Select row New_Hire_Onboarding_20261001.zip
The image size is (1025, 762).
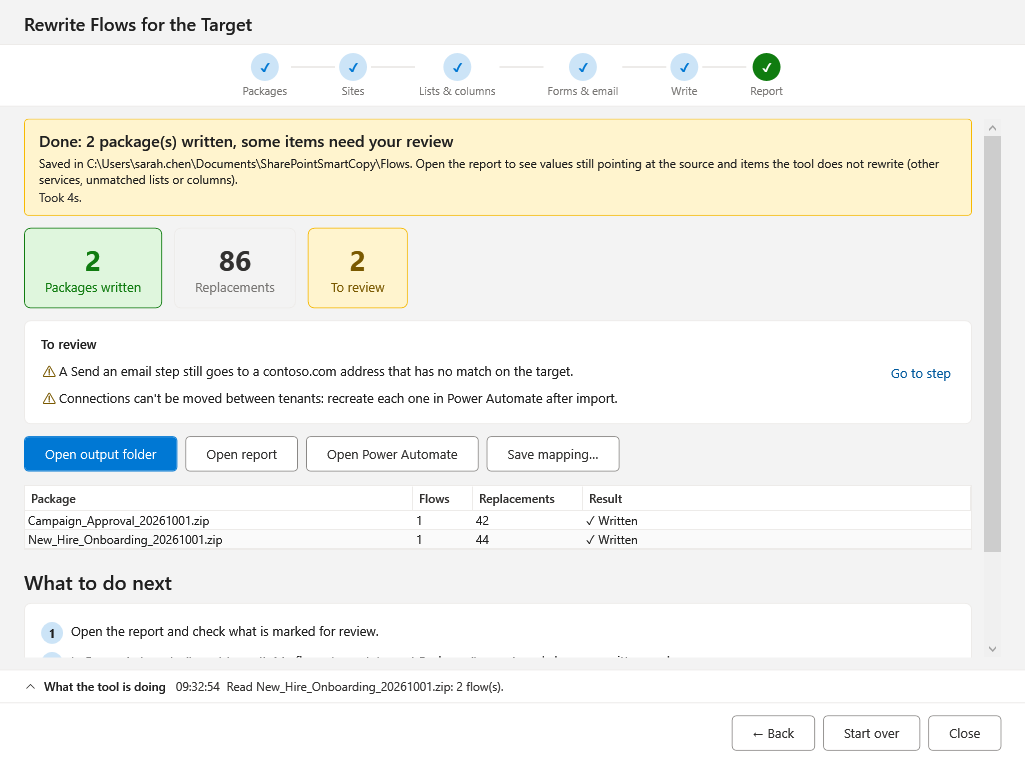(x=497, y=540)
